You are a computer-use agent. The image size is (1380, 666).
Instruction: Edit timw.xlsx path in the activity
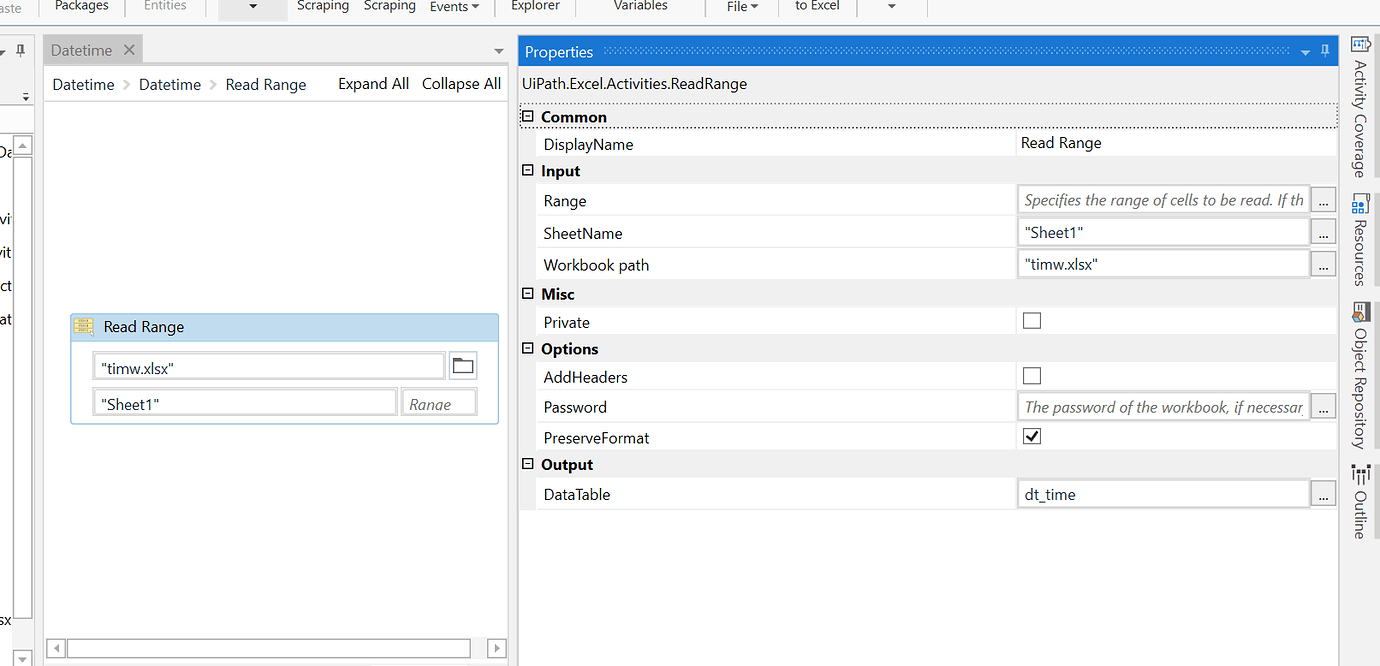(268, 367)
